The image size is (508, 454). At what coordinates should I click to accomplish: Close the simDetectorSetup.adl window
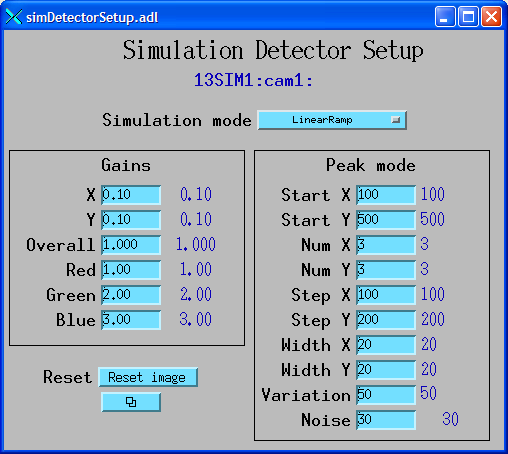point(491,16)
